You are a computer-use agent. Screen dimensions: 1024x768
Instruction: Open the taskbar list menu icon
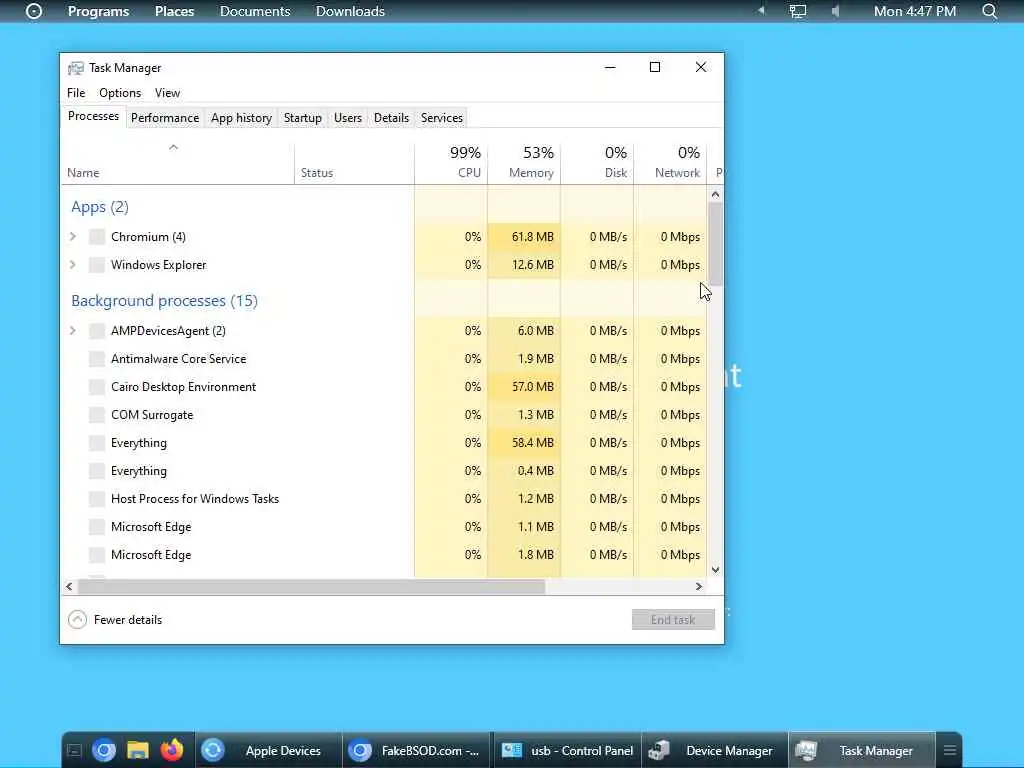[950, 750]
